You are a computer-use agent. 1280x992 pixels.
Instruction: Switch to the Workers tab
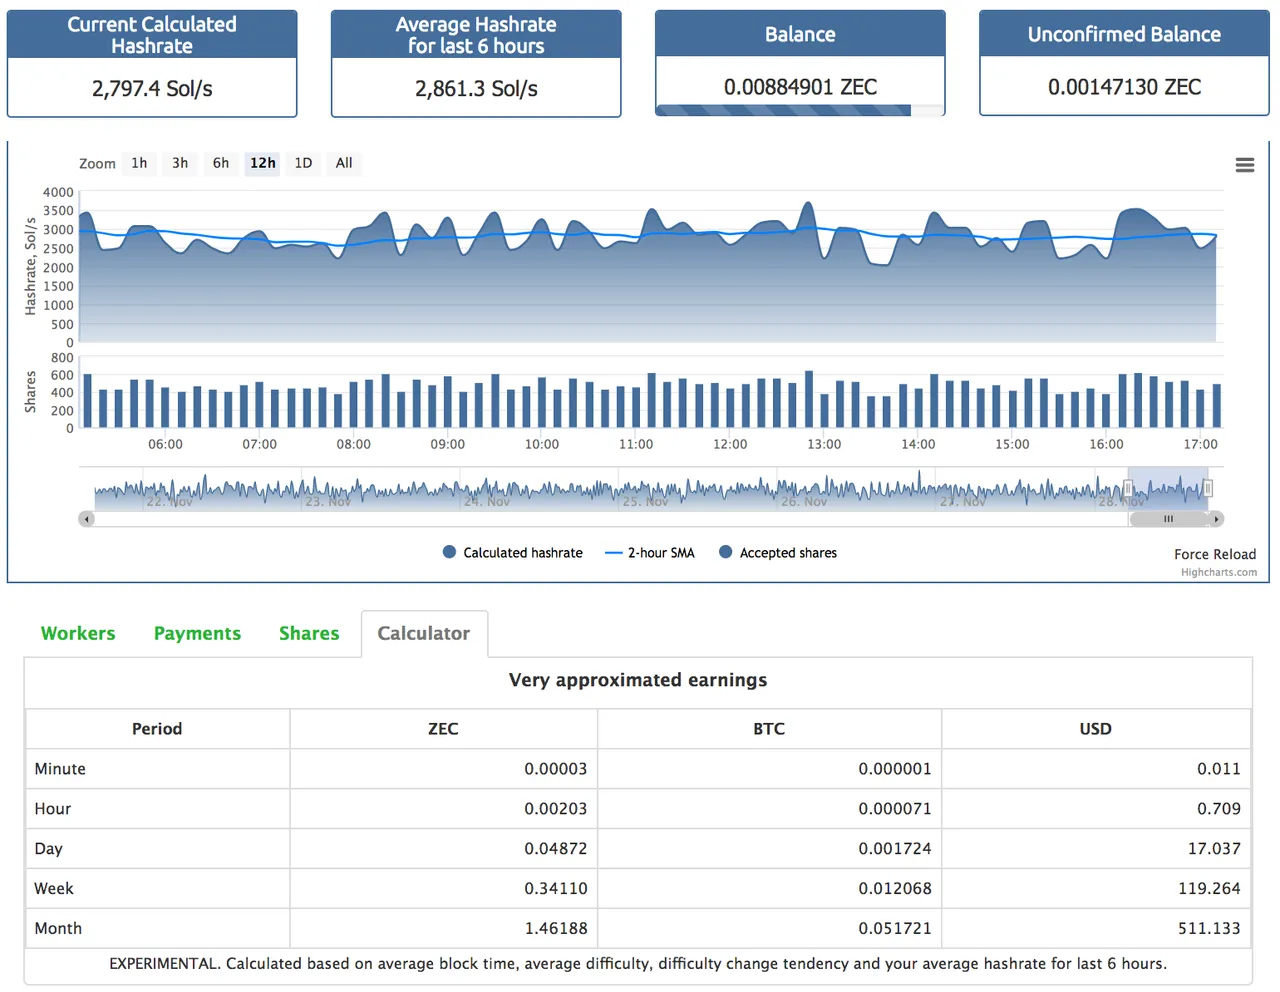(78, 633)
